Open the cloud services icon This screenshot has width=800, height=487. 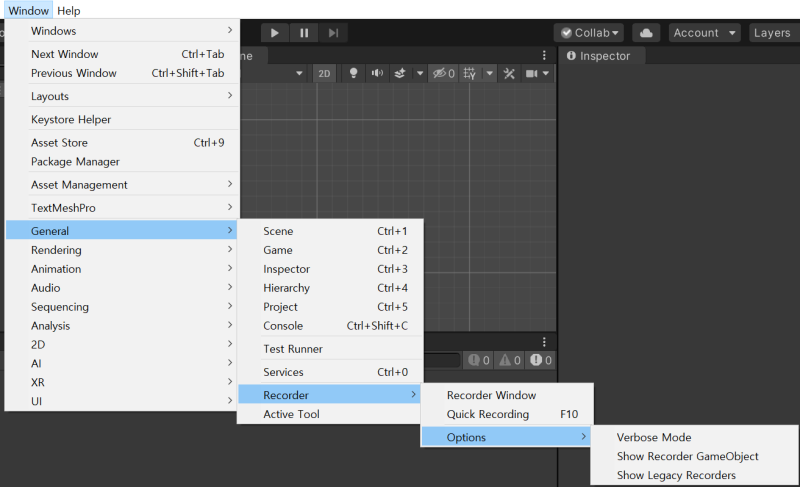pyautogui.click(x=646, y=33)
